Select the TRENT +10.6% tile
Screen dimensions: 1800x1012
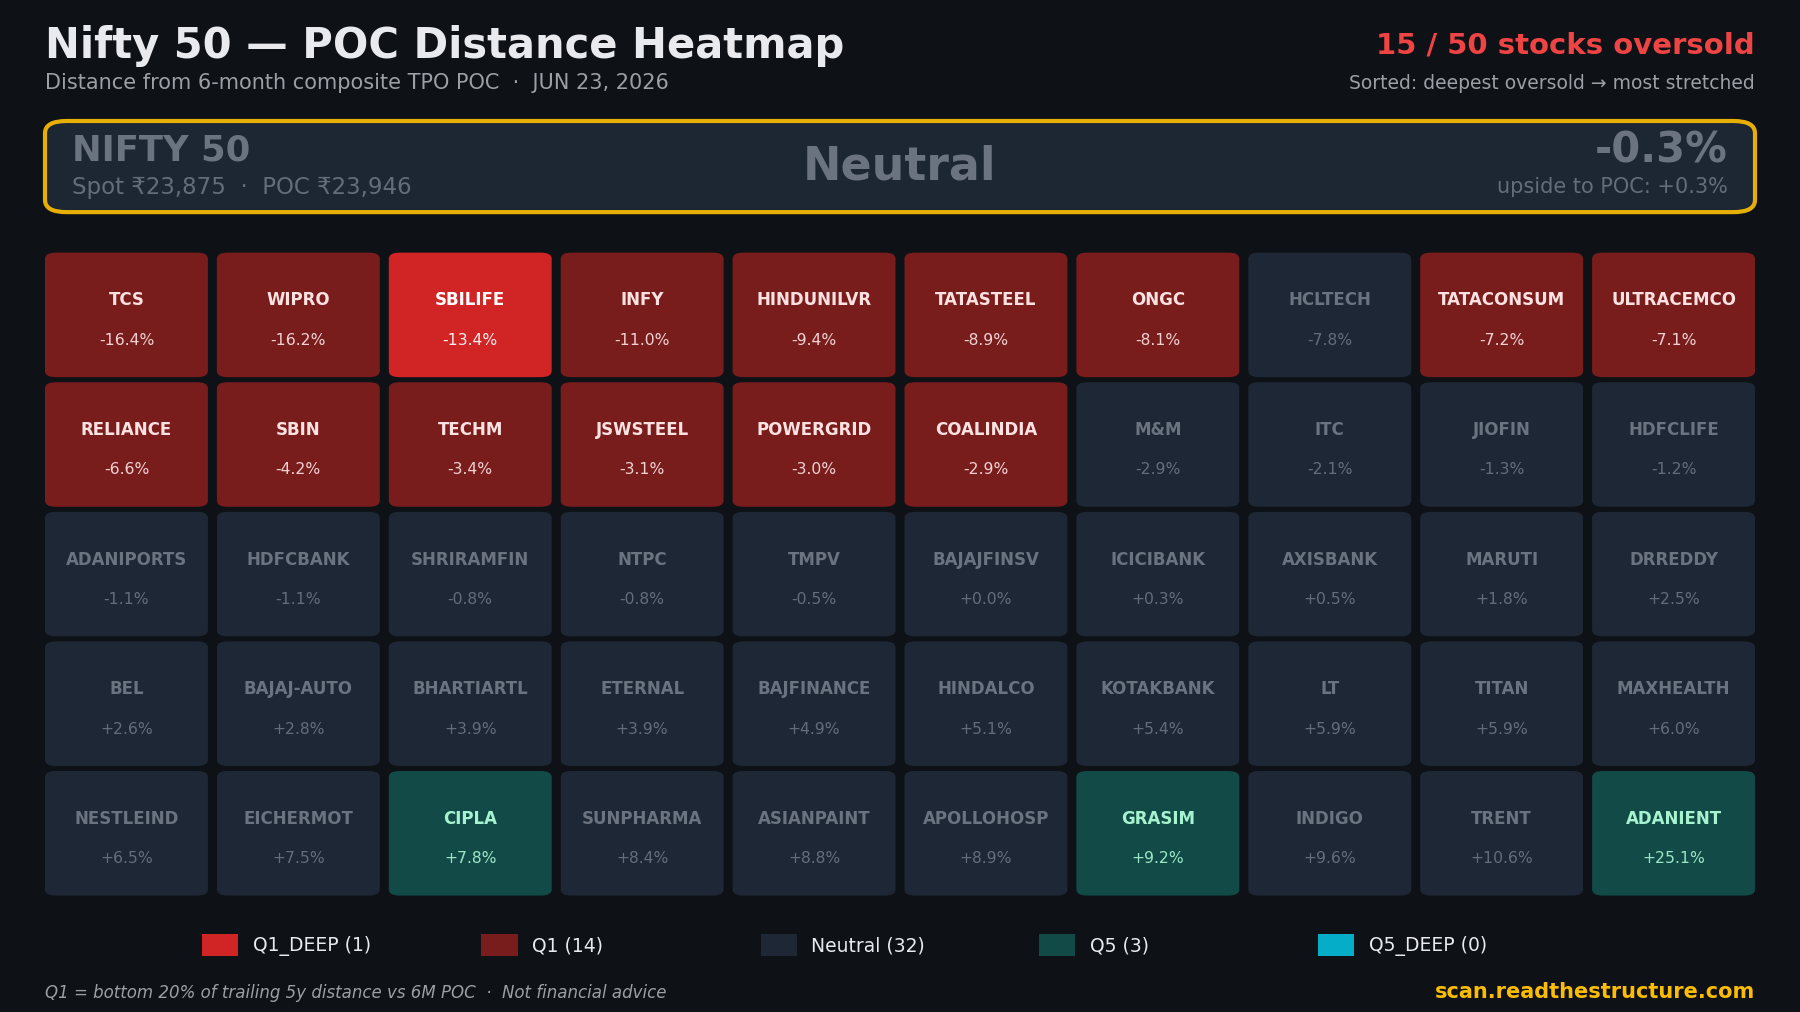[1502, 833]
